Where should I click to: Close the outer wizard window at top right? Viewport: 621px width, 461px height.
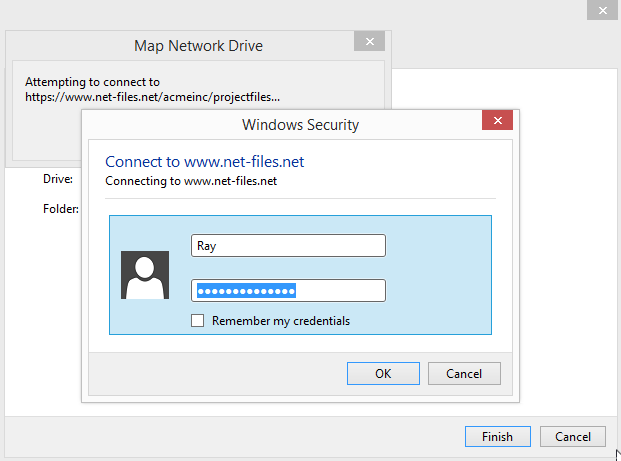pos(602,10)
